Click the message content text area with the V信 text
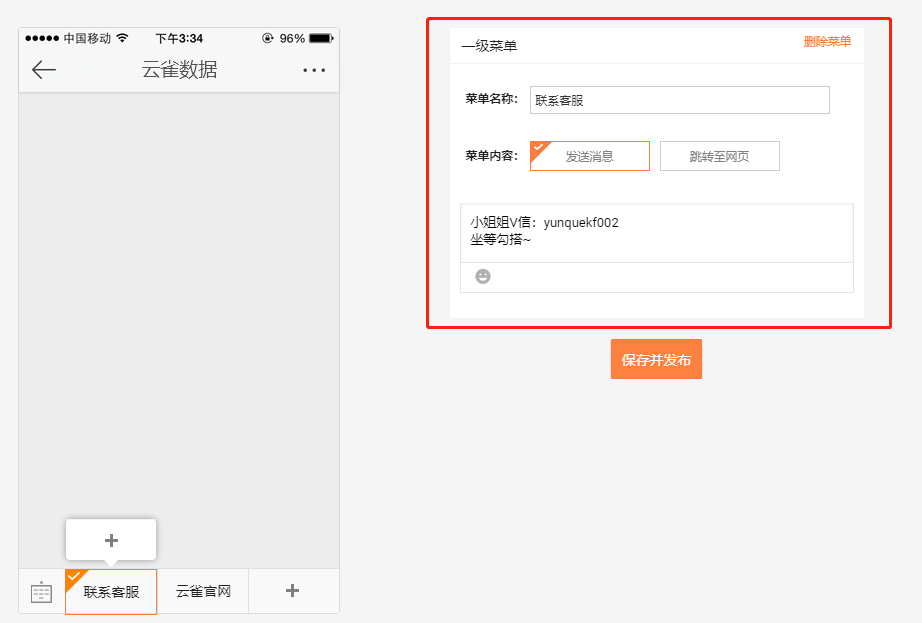This screenshot has width=922, height=623. [656, 232]
